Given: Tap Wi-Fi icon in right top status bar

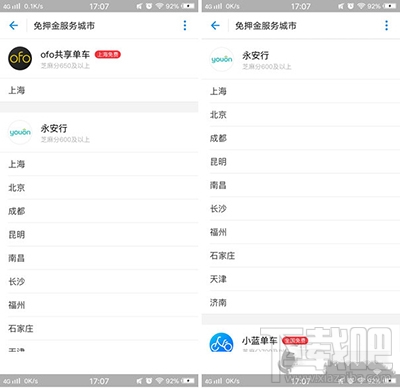Looking at the screenshot, I should point(362,6).
